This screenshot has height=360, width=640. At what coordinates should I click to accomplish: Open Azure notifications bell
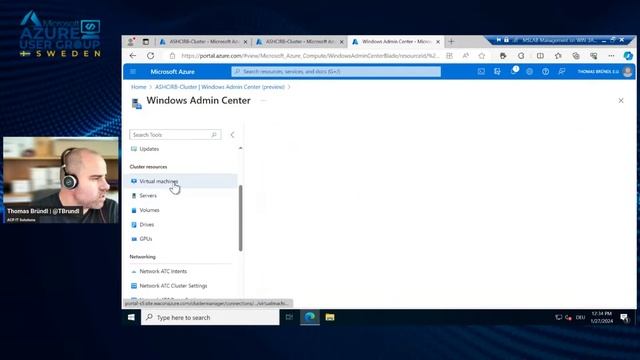pyautogui.click(x=513, y=71)
